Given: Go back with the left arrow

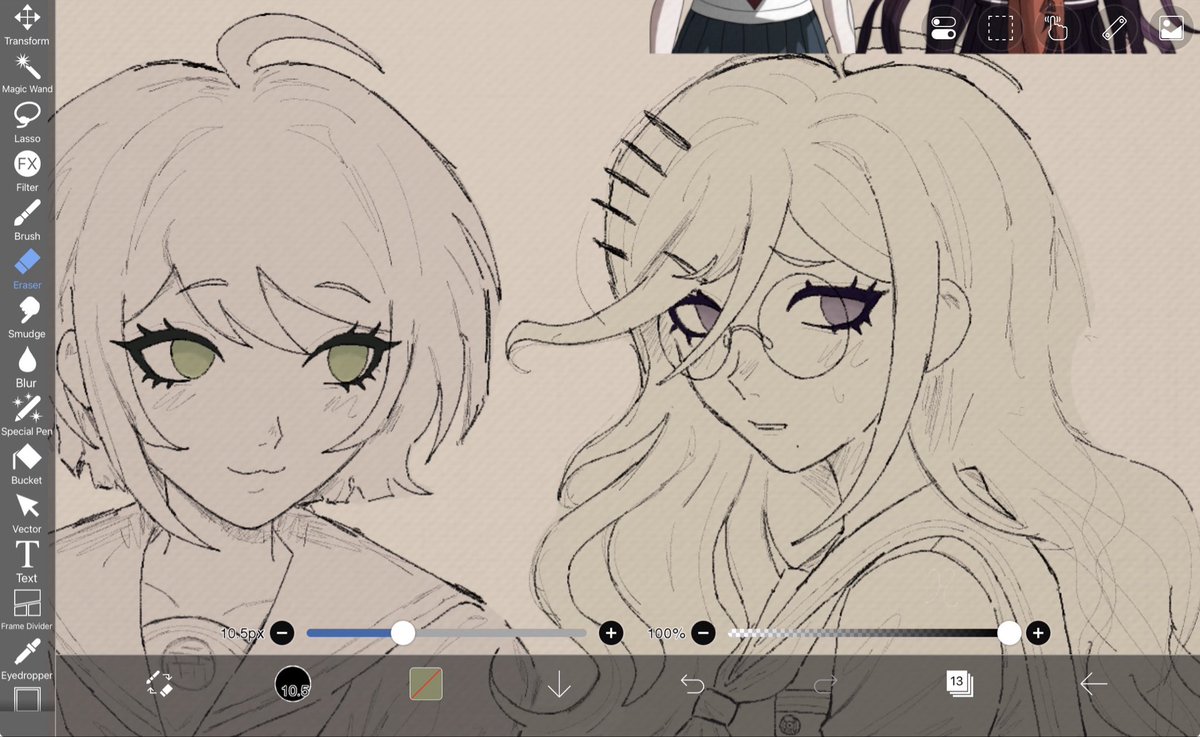Looking at the screenshot, I should point(1093,684).
